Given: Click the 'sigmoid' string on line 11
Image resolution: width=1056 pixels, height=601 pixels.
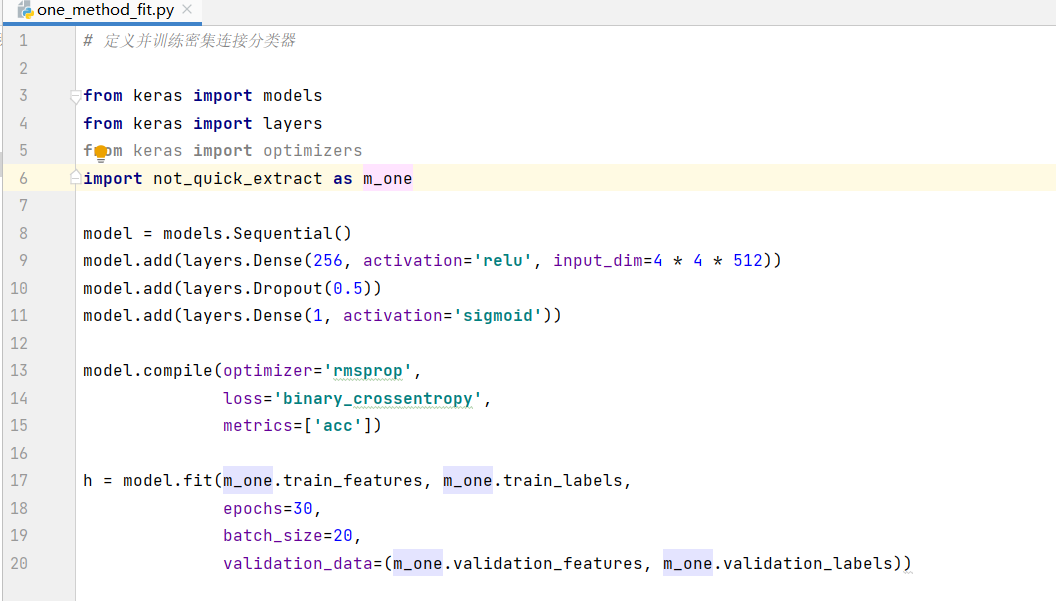Looking at the screenshot, I should point(498,316).
